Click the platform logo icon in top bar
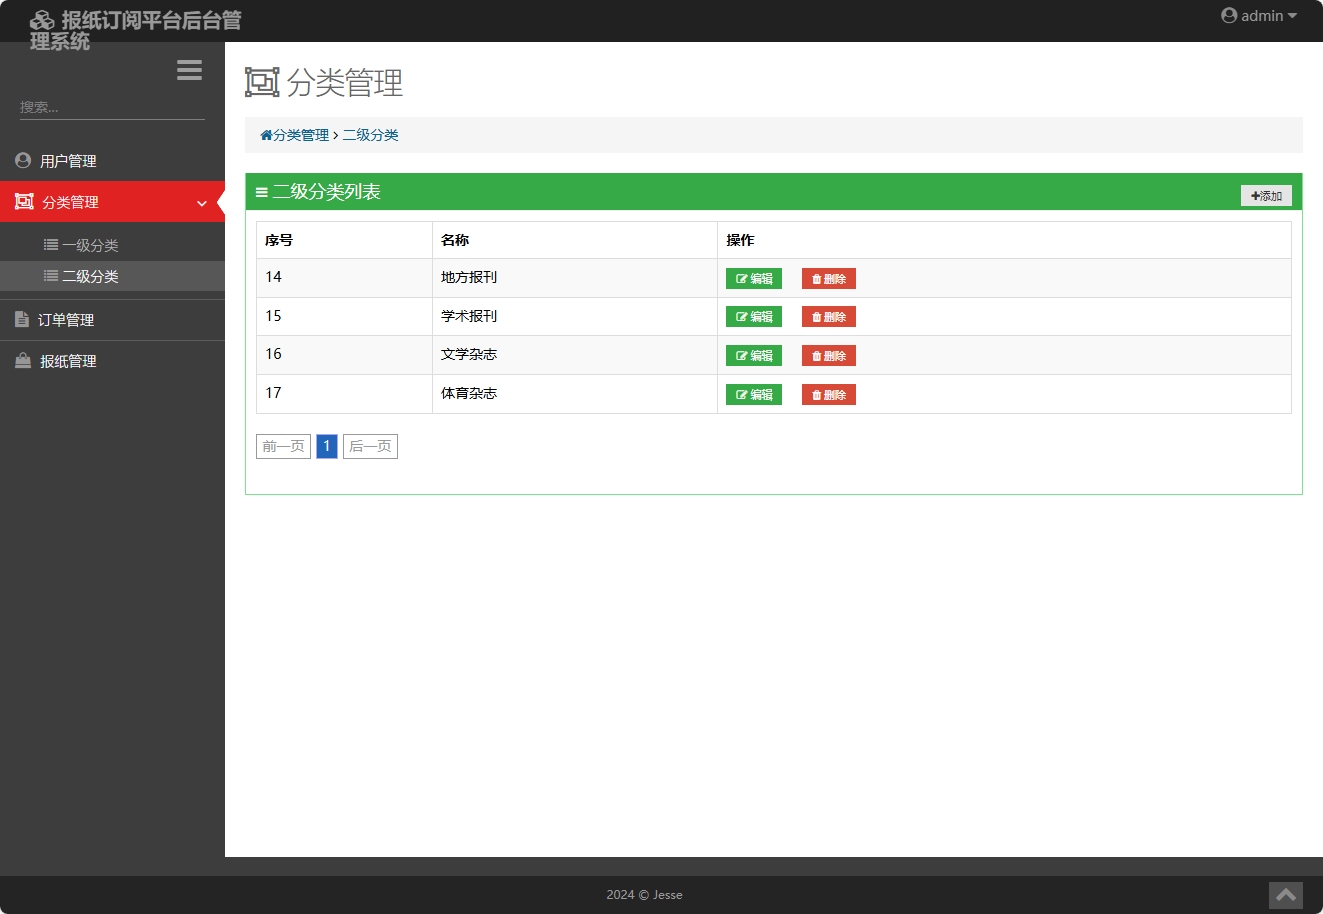 pos(42,18)
